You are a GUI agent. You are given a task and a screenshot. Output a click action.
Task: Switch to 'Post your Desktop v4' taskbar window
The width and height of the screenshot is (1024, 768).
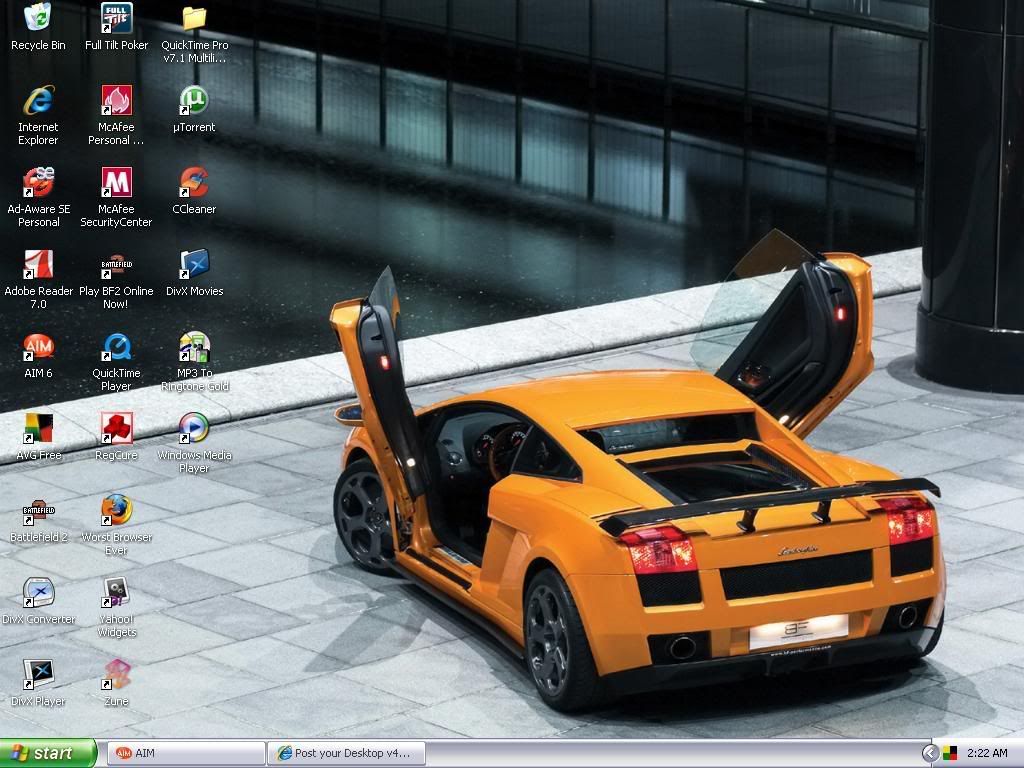click(346, 753)
